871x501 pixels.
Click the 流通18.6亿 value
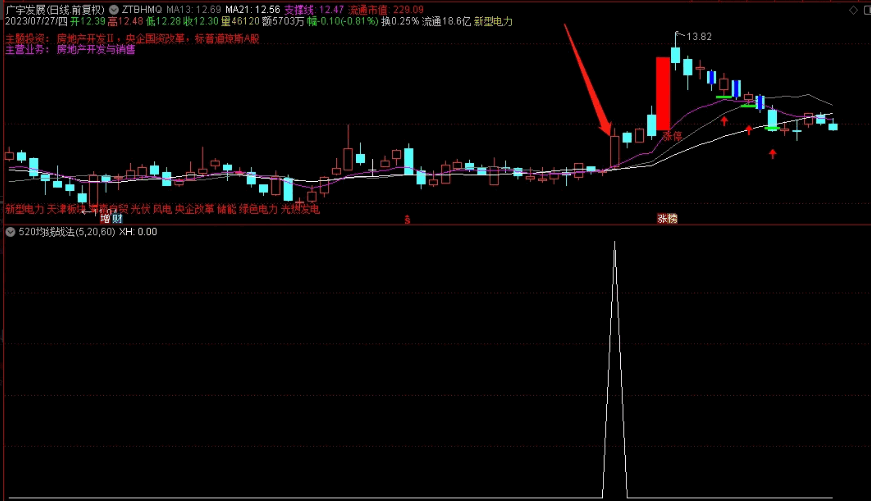click(x=446, y=21)
